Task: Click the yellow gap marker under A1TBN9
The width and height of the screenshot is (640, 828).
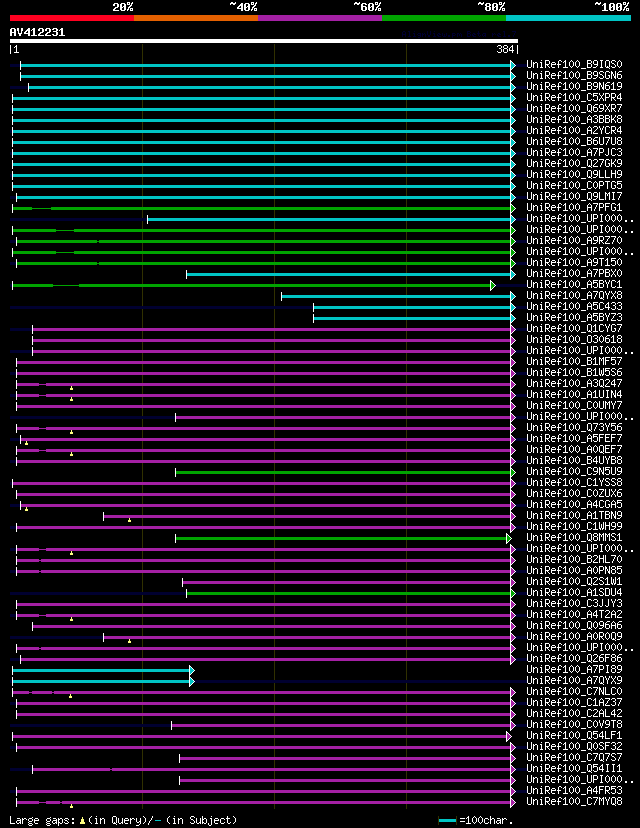Action: point(129,520)
